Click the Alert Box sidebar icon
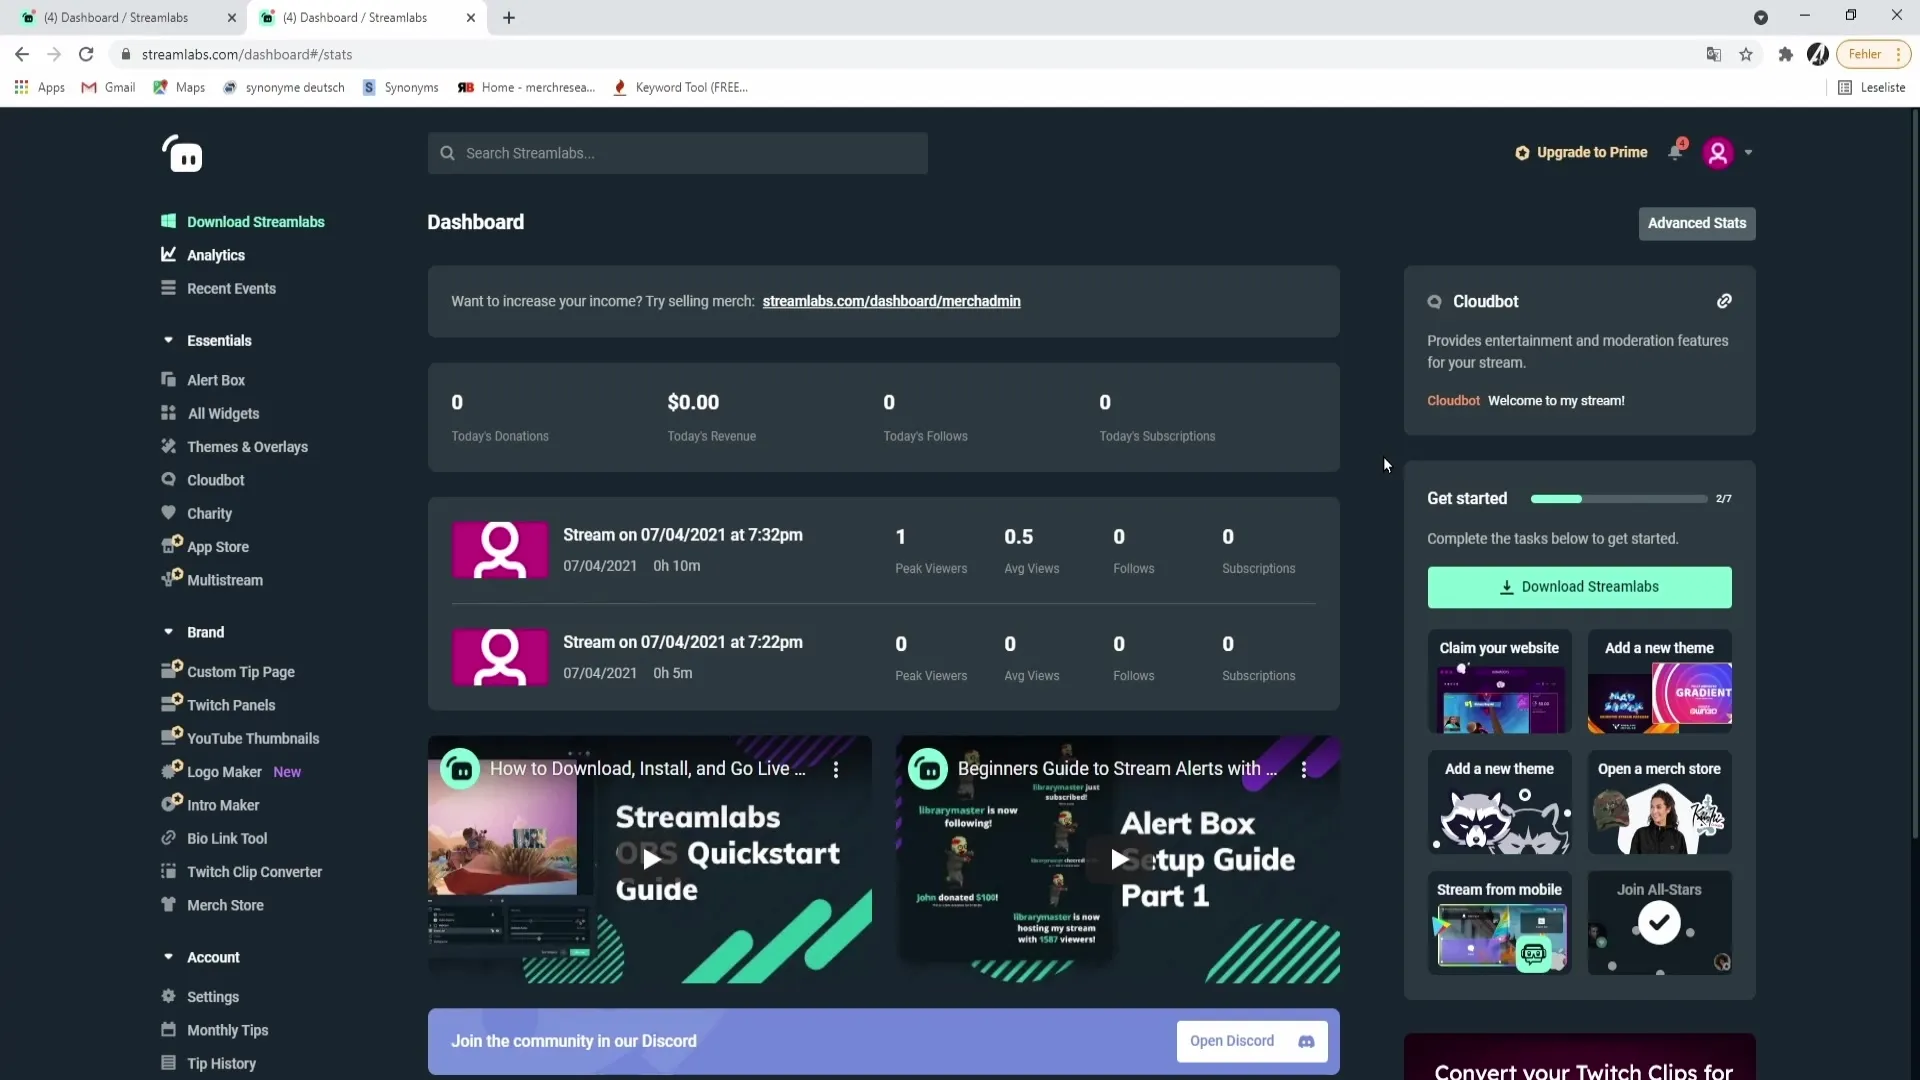Screen dimensions: 1920x1080 [169, 379]
